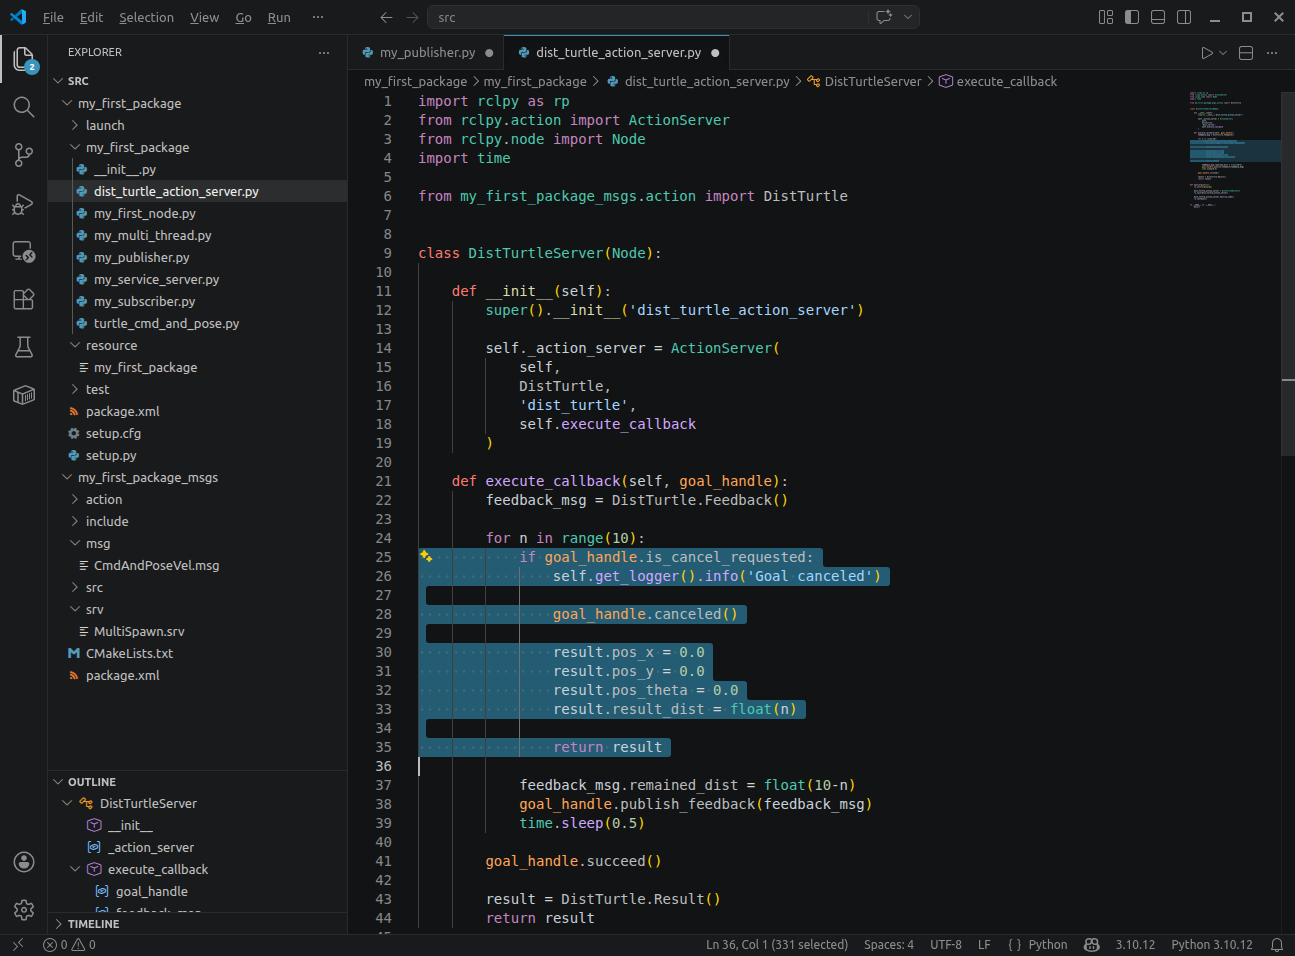Open the Copilot status bar icon
The height and width of the screenshot is (956, 1295).
tap(1092, 944)
